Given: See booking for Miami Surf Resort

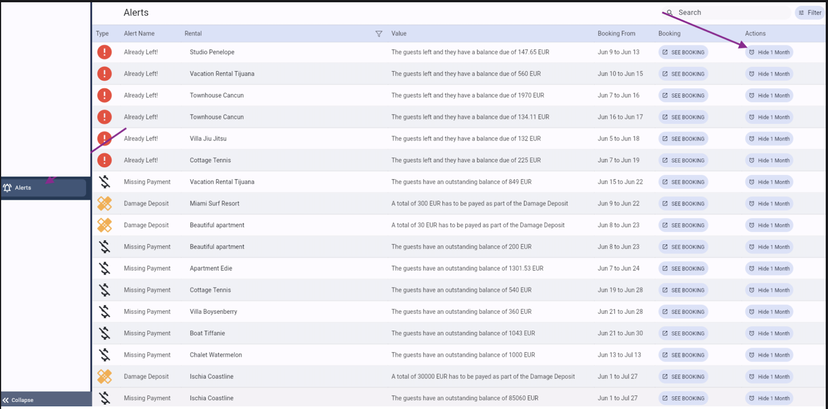Looking at the screenshot, I should pos(683,203).
